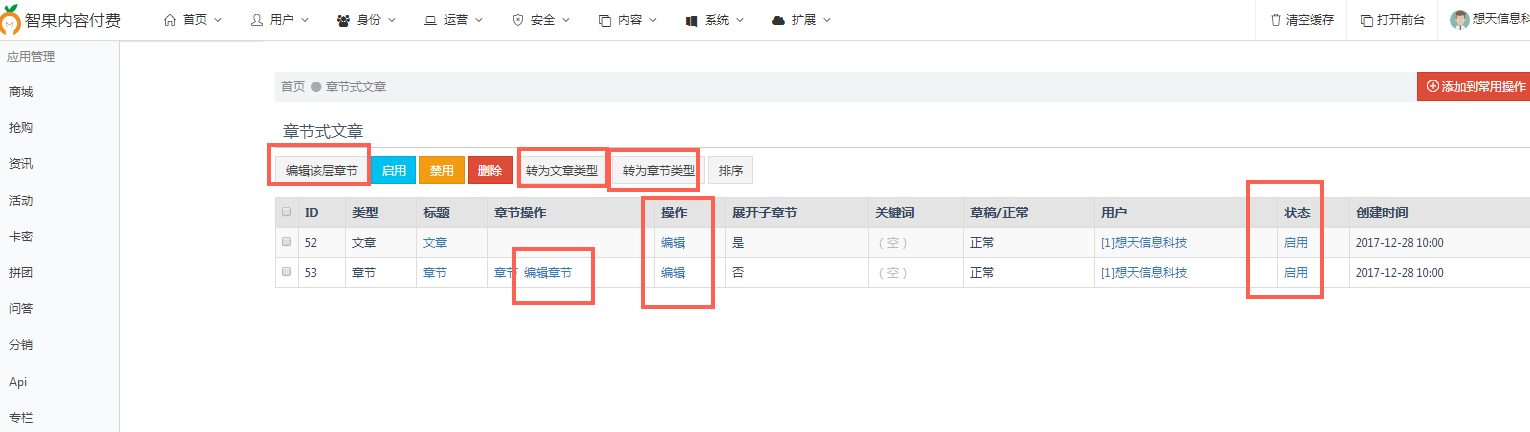Expand the 扩展 dropdown arrow
The height and width of the screenshot is (432, 1530).
827,20
